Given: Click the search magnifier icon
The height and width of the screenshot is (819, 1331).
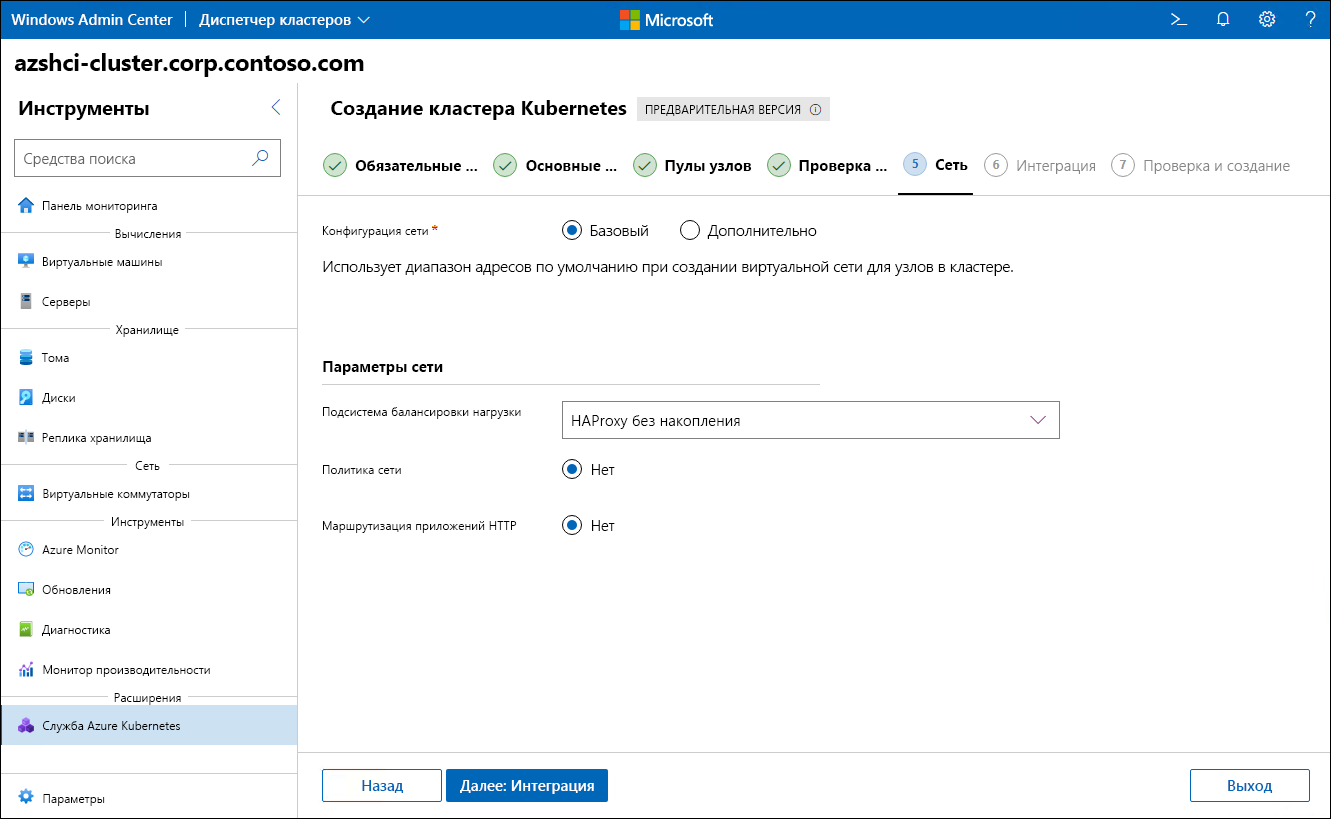Looking at the screenshot, I should click(260, 157).
